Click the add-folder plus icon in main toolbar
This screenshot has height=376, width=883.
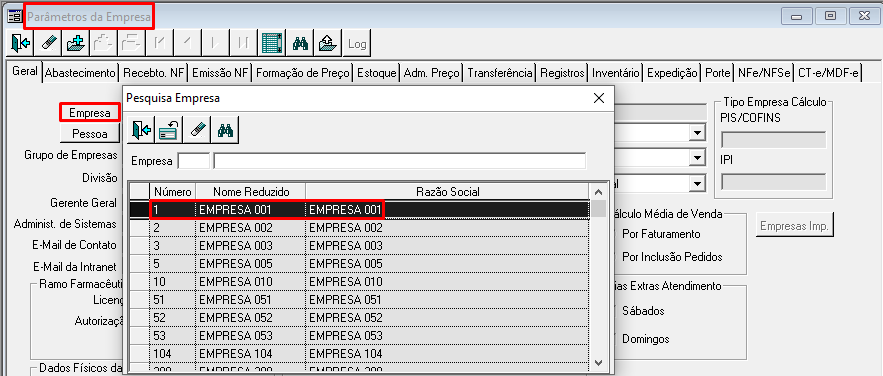[76, 43]
